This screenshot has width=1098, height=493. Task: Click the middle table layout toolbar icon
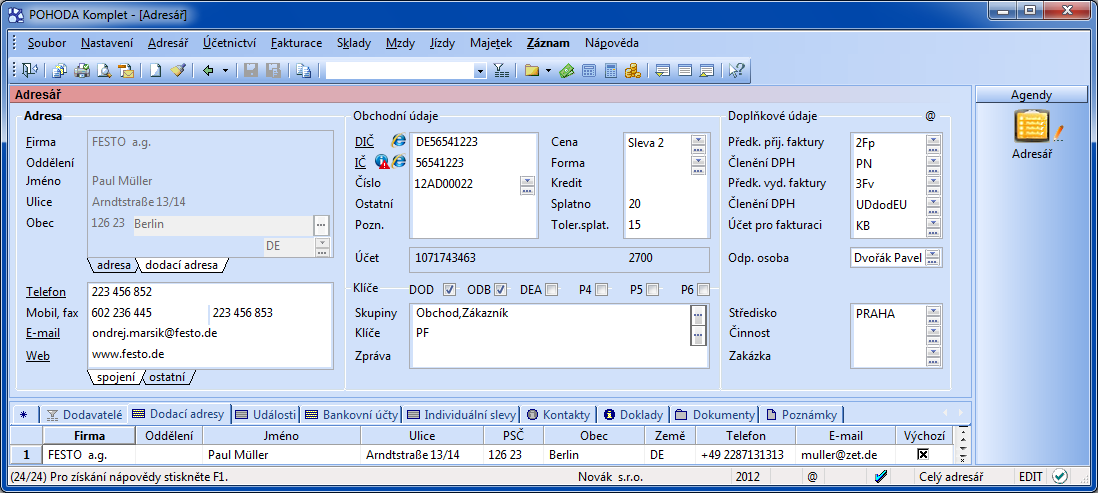tap(685, 70)
